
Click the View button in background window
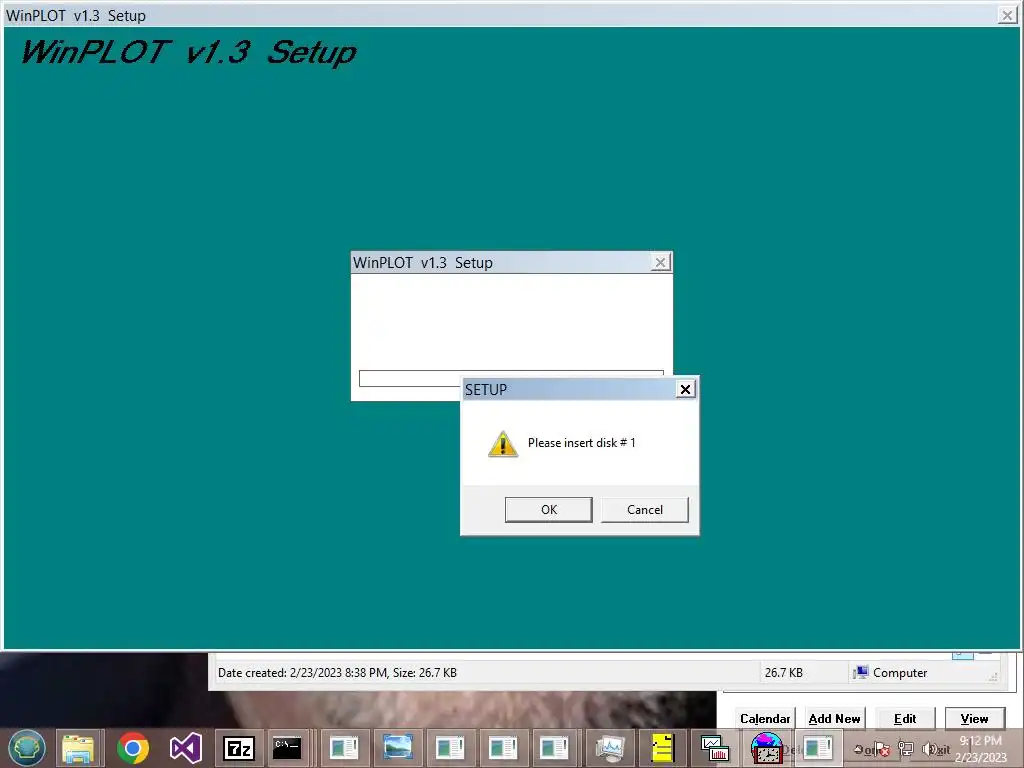point(974,718)
